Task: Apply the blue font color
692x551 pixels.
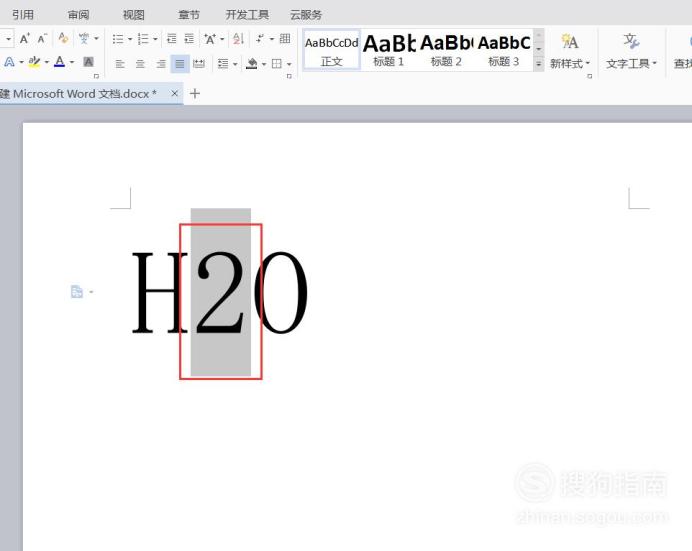Action: tap(60, 62)
